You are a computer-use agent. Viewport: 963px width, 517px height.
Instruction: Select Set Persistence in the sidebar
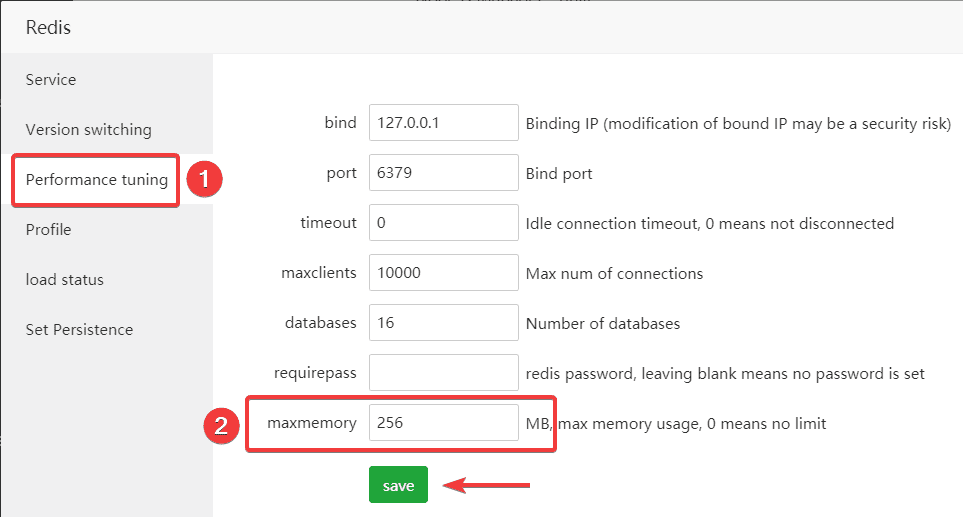tap(79, 330)
